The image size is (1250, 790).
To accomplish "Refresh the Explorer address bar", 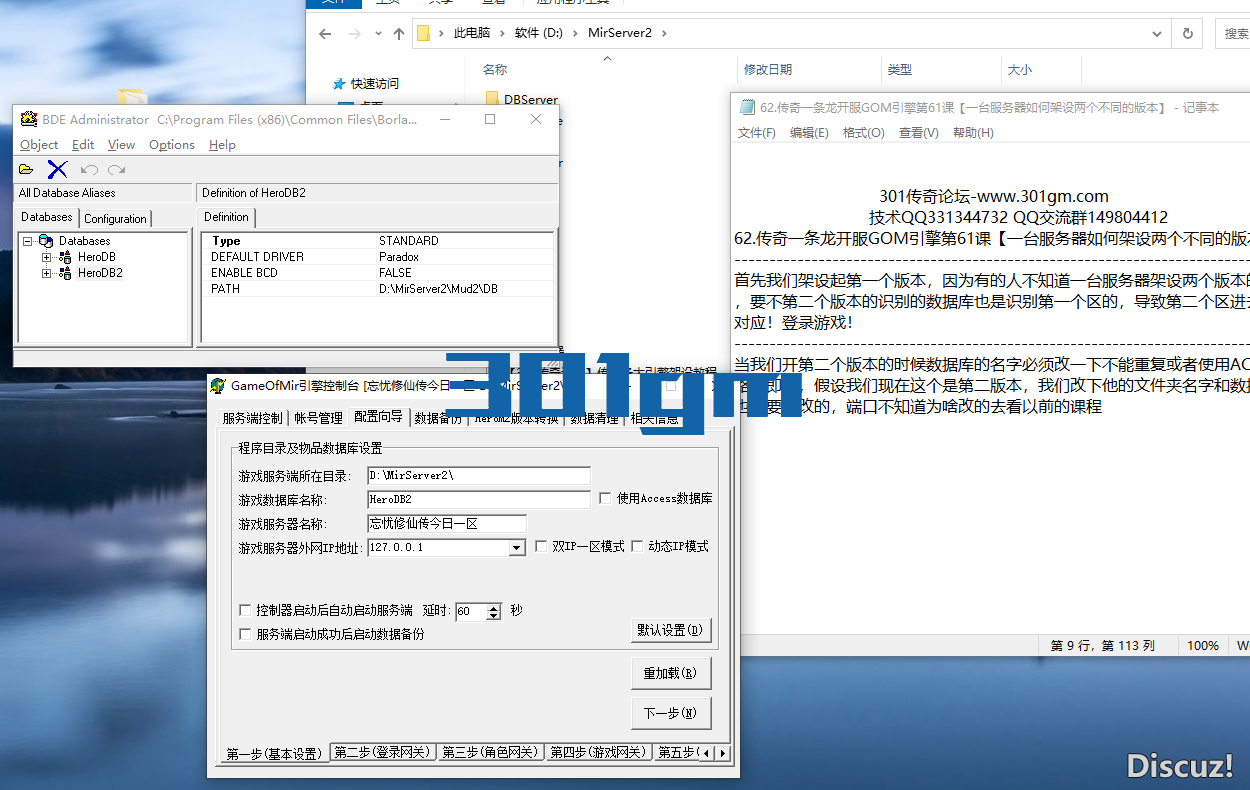I will tap(1187, 33).
